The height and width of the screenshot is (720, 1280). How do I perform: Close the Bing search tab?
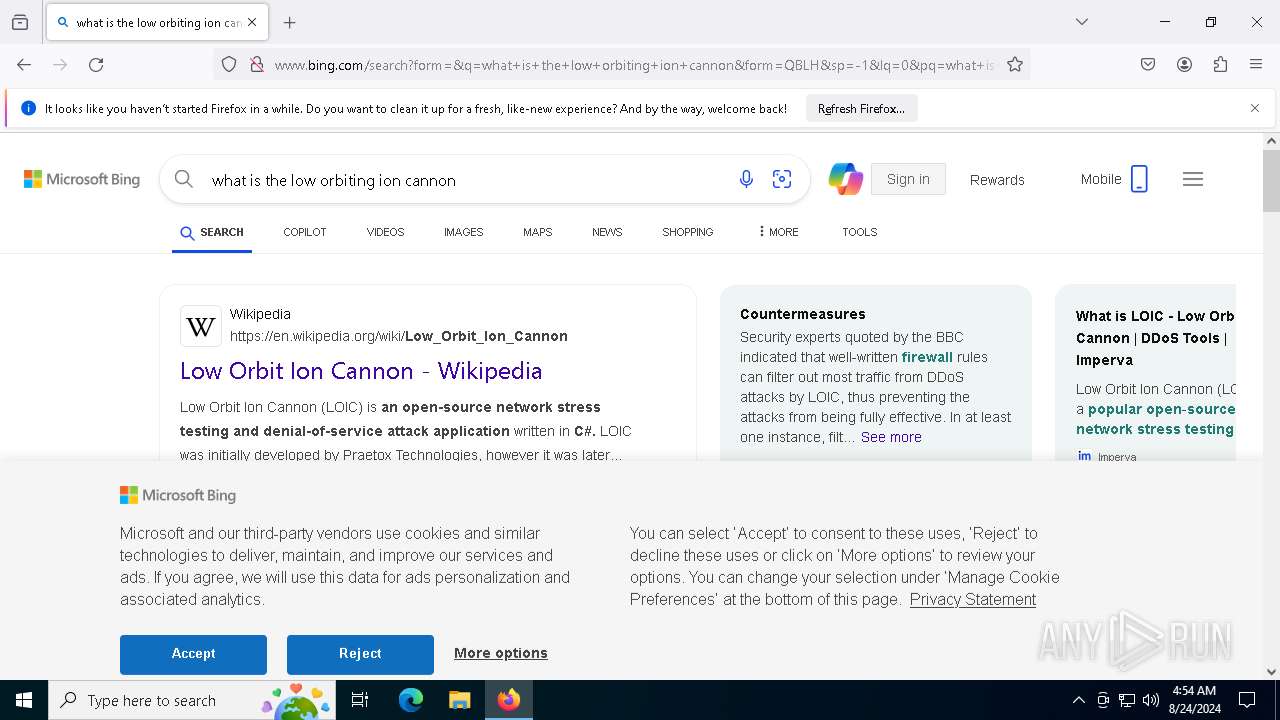click(x=252, y=22)
